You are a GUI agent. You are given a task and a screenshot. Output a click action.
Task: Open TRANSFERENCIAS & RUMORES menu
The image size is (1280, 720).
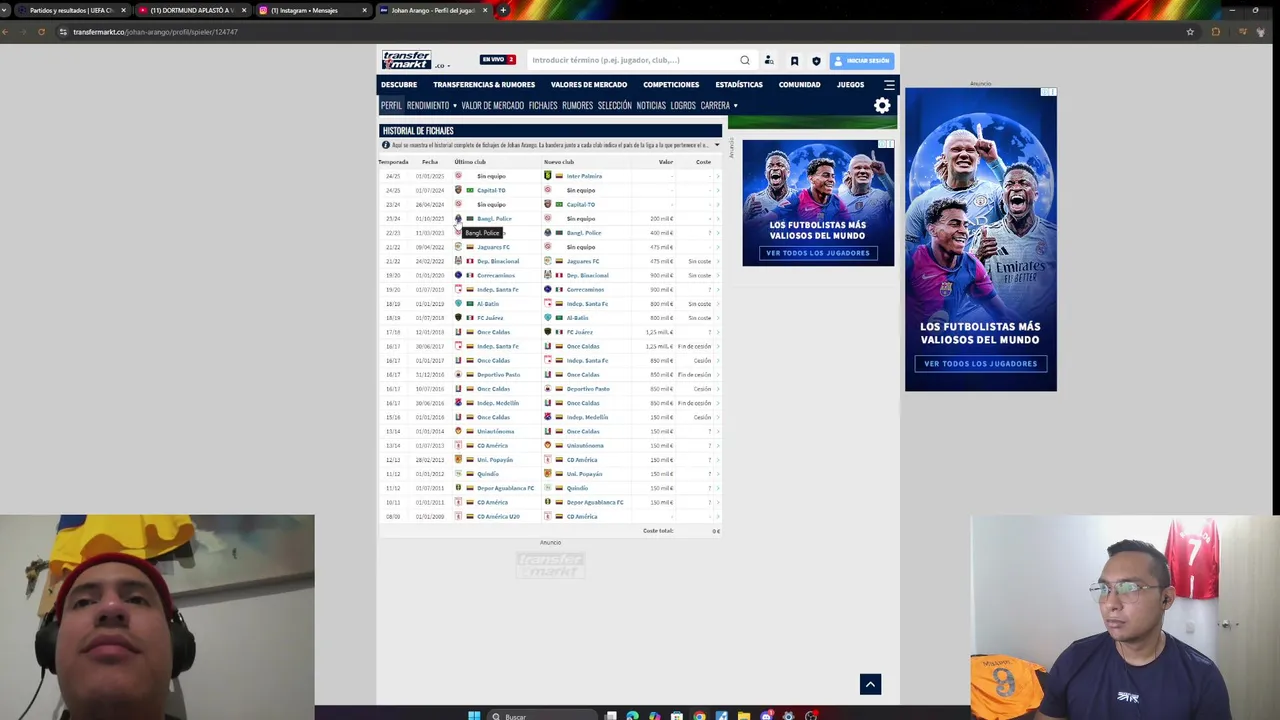pos(484,85)
